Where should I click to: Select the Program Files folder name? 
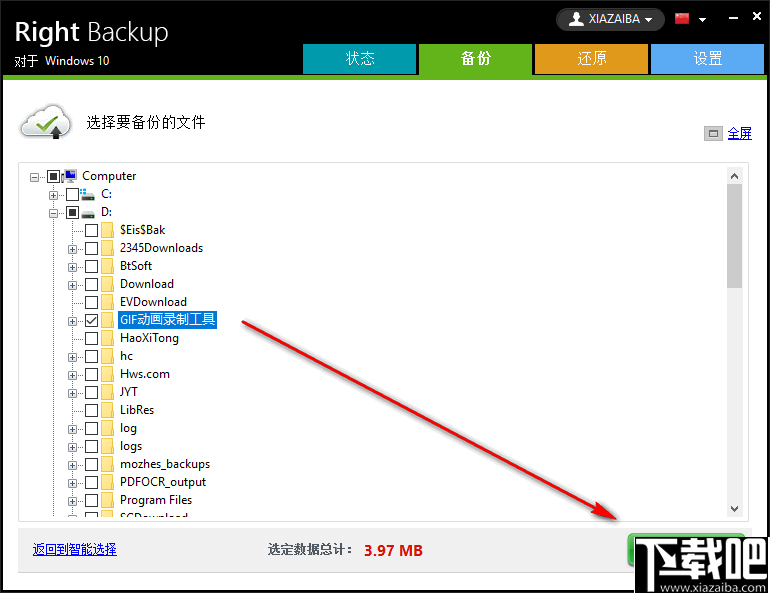click(156, 500)
